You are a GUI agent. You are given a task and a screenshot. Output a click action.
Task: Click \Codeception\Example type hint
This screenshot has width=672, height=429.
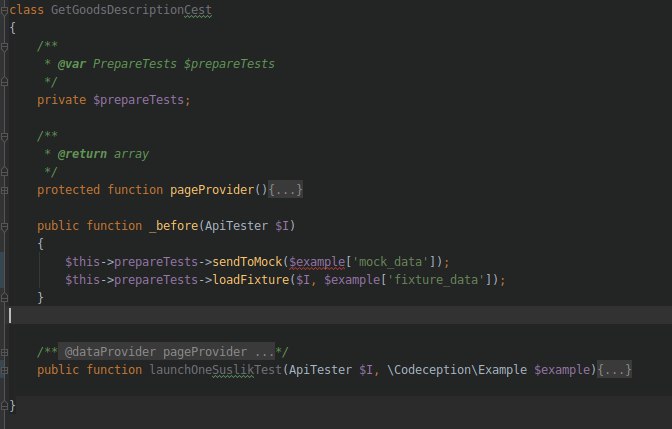click(x=457, y=370)
